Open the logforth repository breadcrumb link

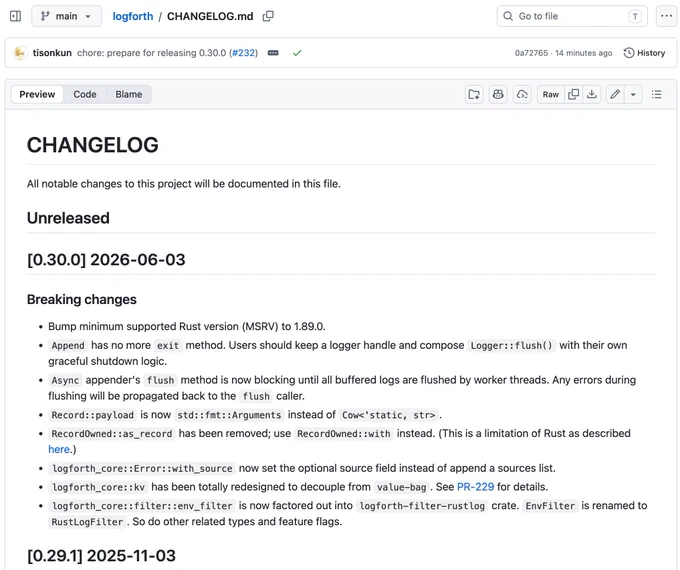[x=133, y=16]
